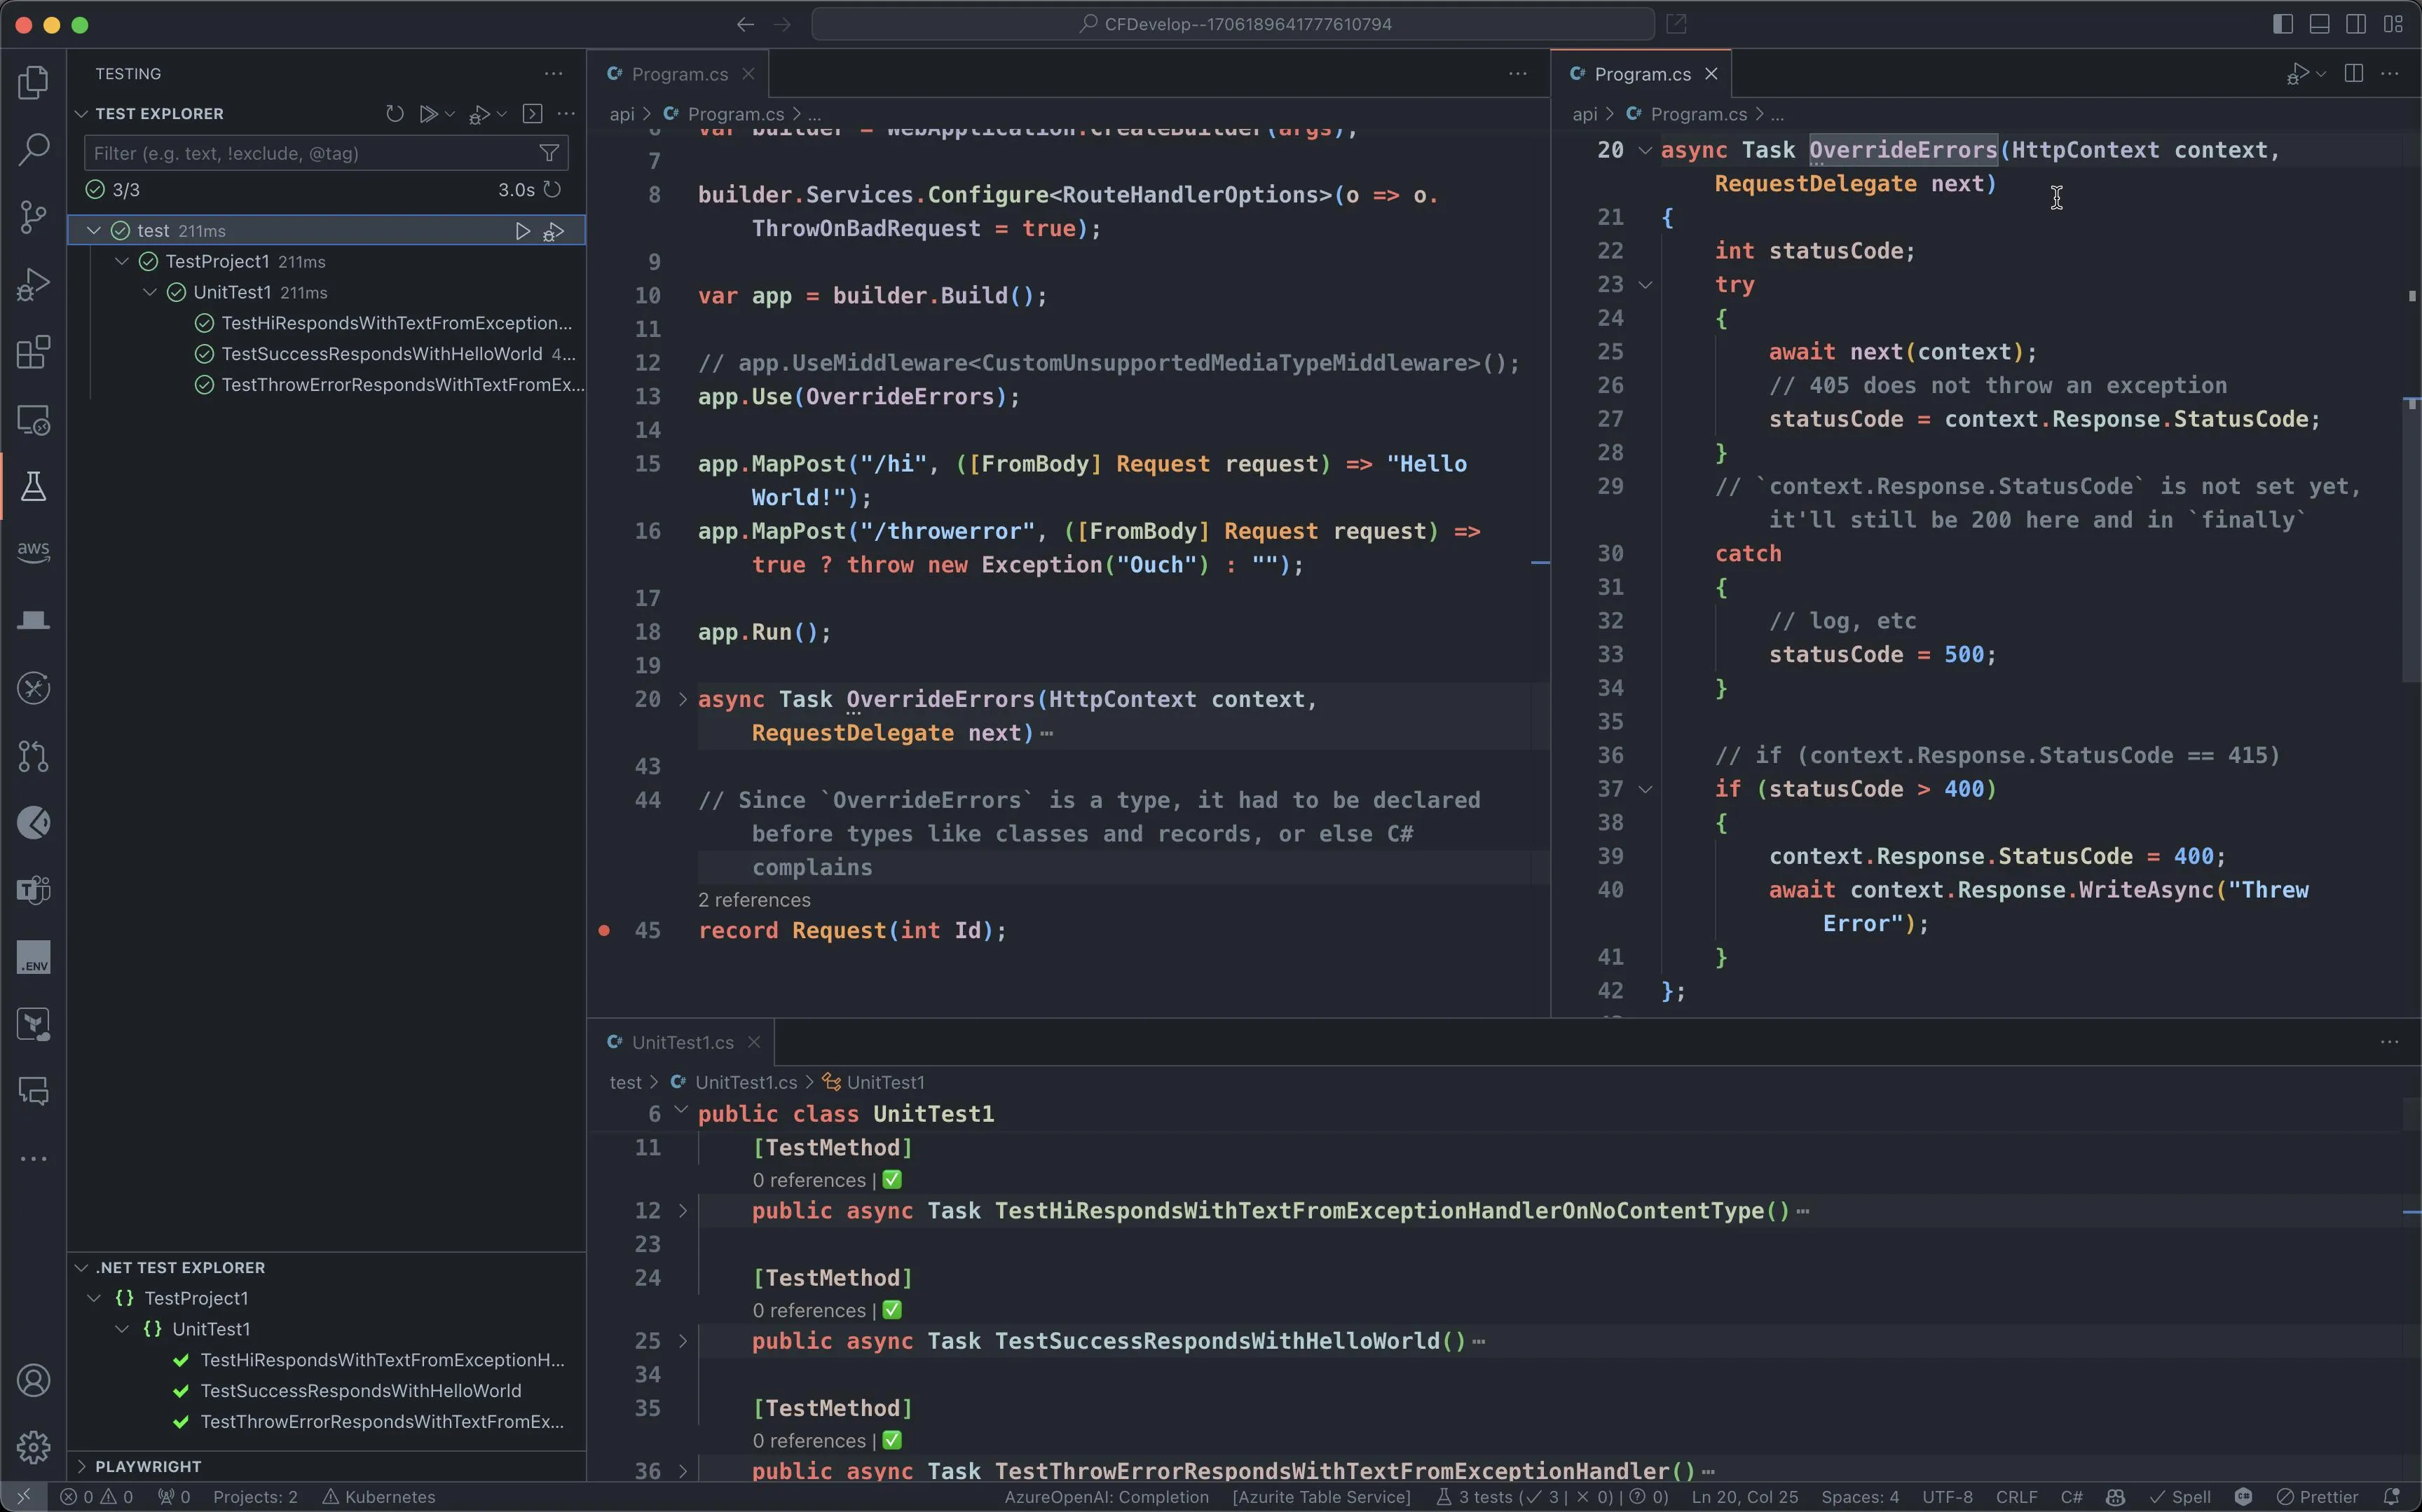Switch to the UnitTest1.cs tab

pos(682,1042)
